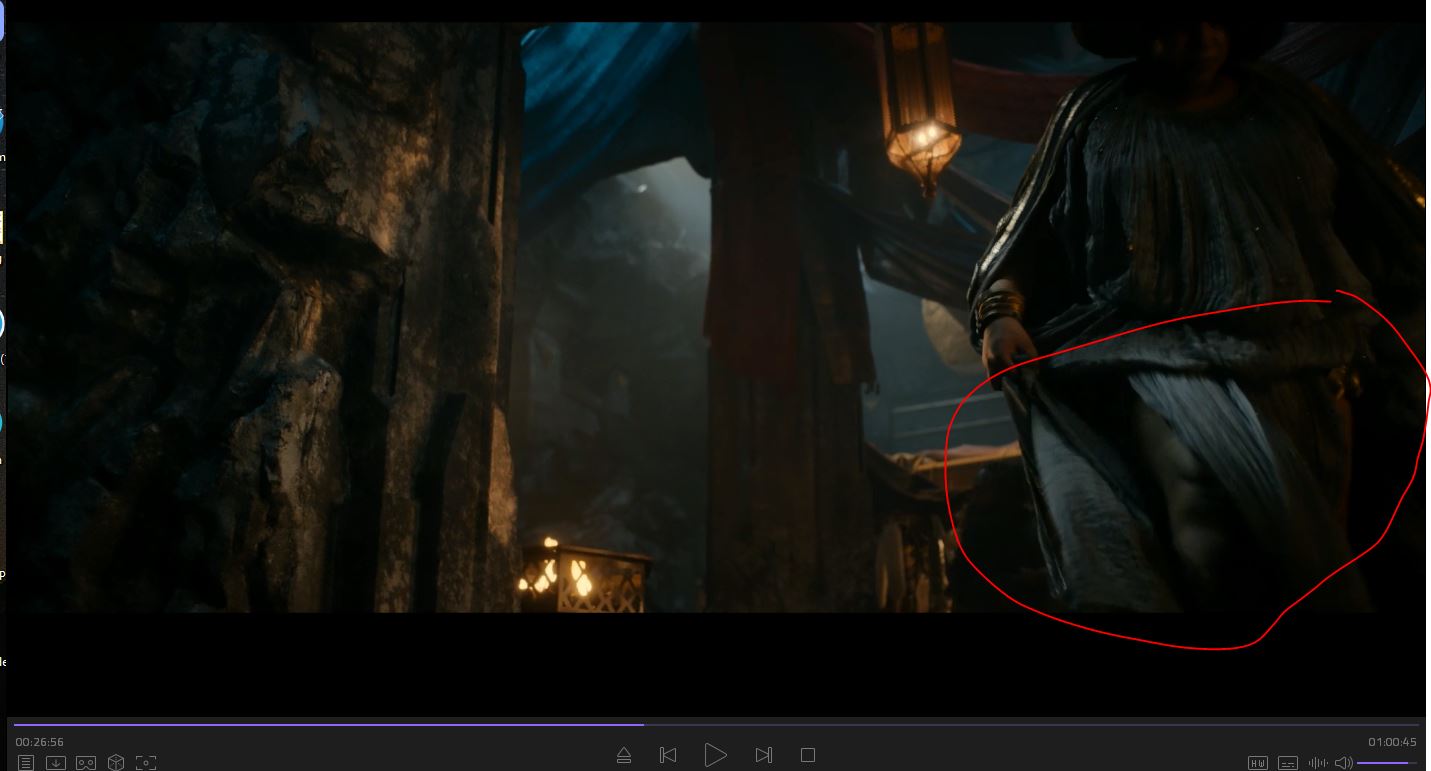Take a screenshot with the capture-frame icon
1431x771 pixels.
[x=146, y=763]
